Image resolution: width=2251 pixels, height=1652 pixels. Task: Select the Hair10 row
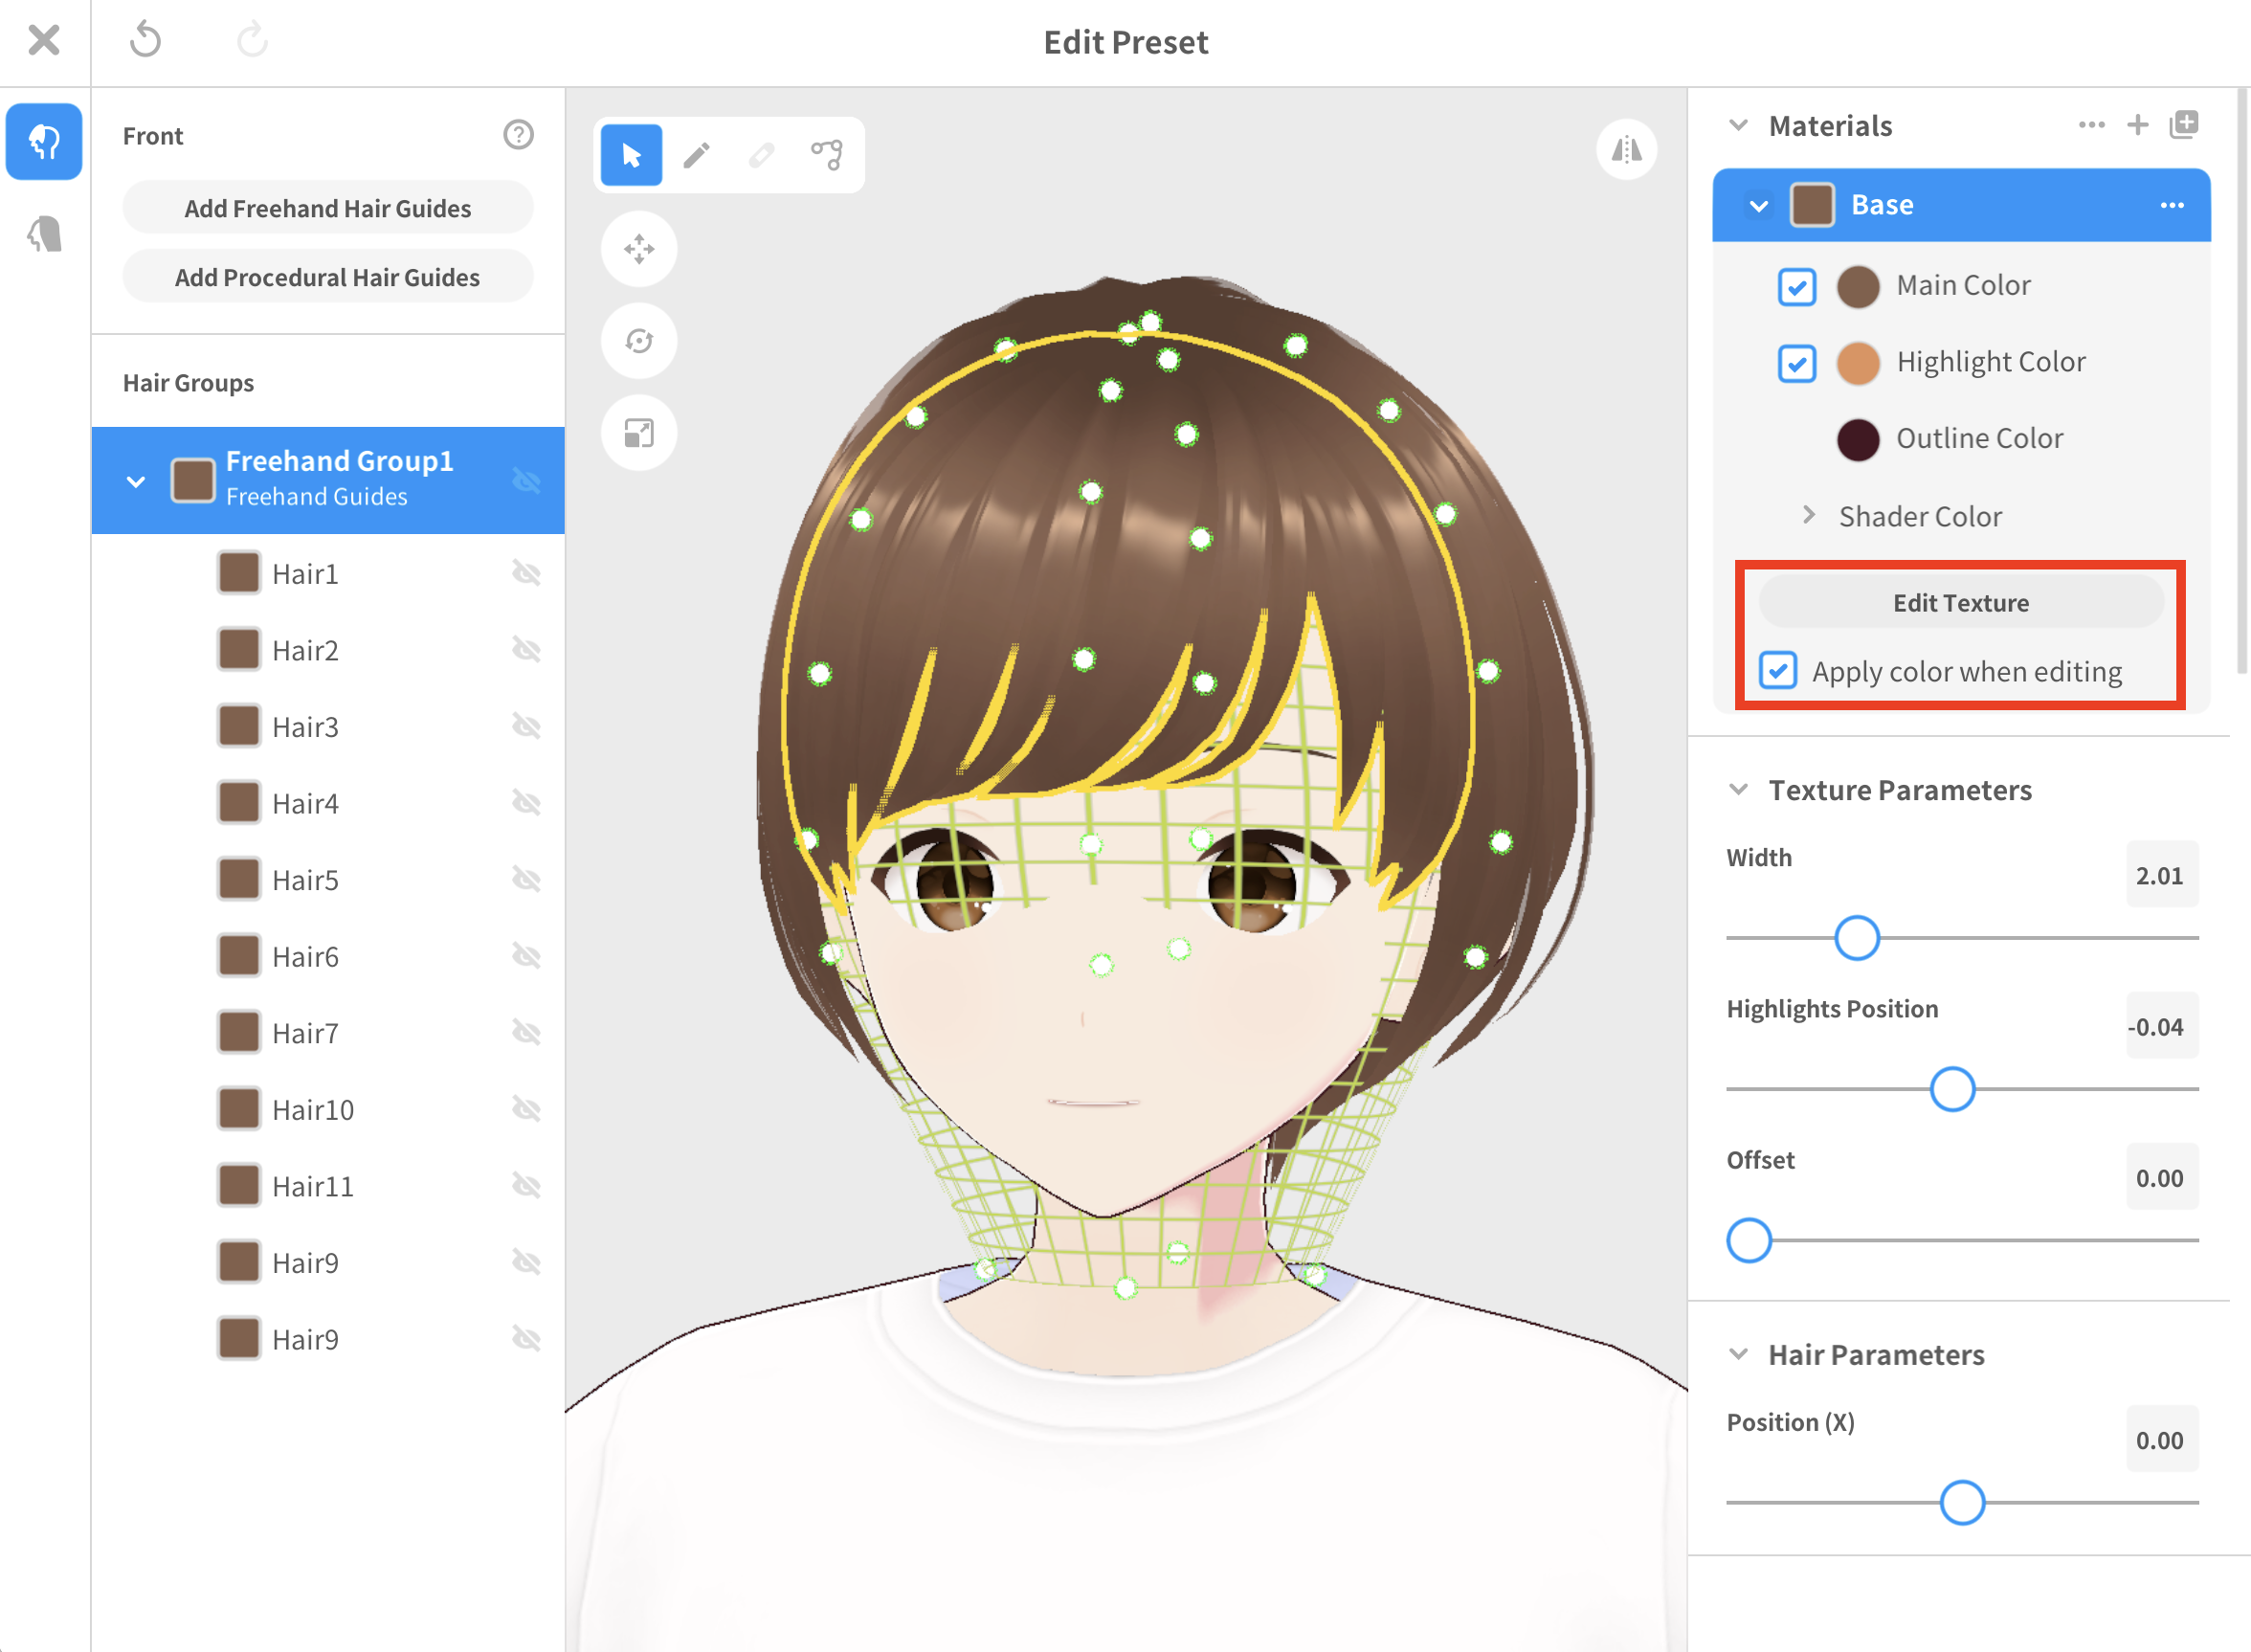[328, 1109]
